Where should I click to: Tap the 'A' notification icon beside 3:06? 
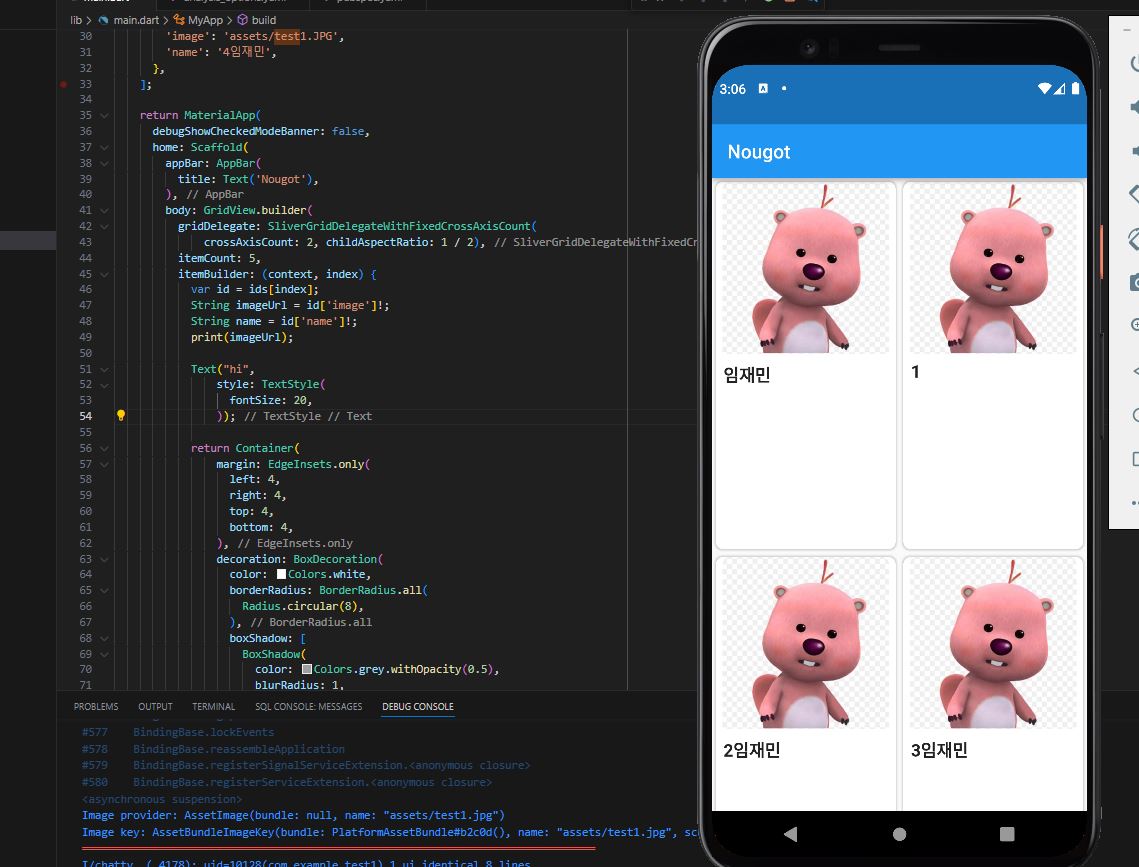tap(763, 89)
